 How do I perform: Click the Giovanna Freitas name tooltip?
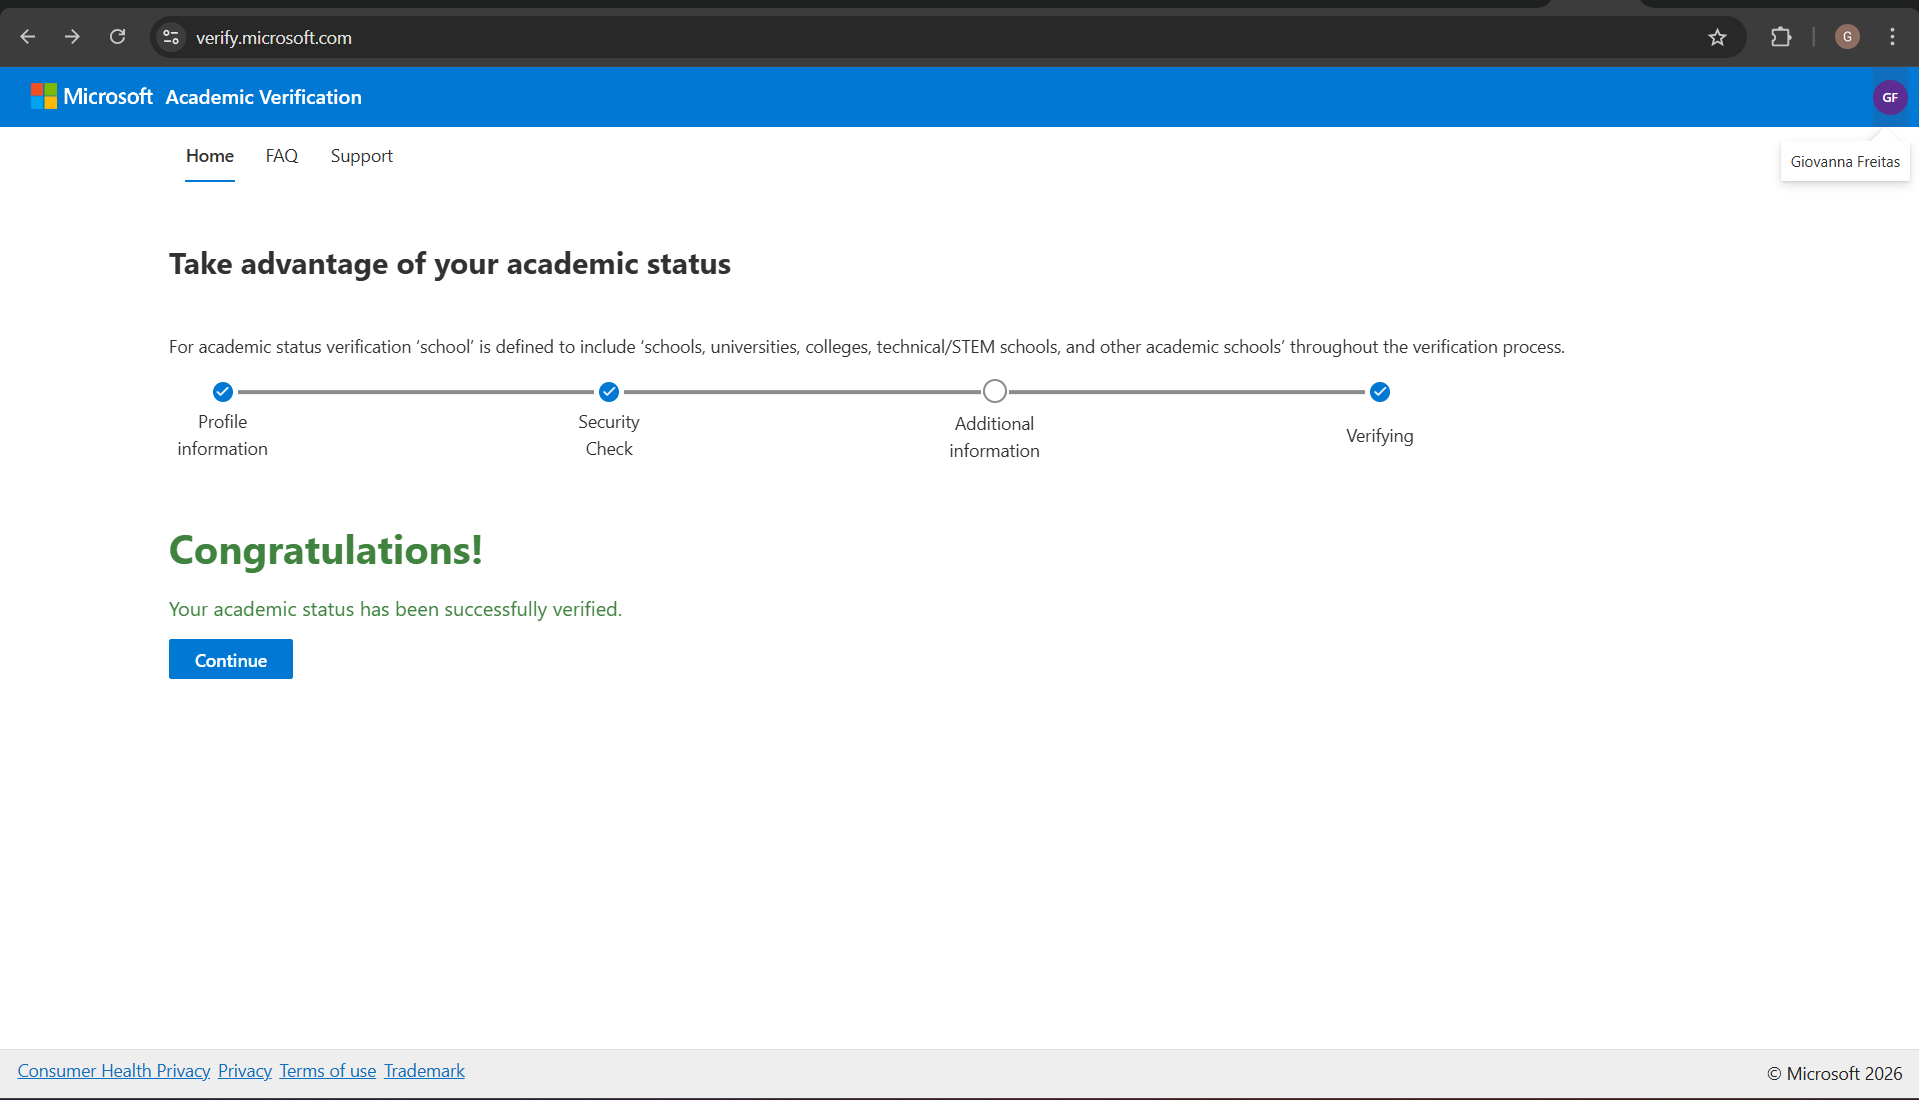(x=1845, y=162)
